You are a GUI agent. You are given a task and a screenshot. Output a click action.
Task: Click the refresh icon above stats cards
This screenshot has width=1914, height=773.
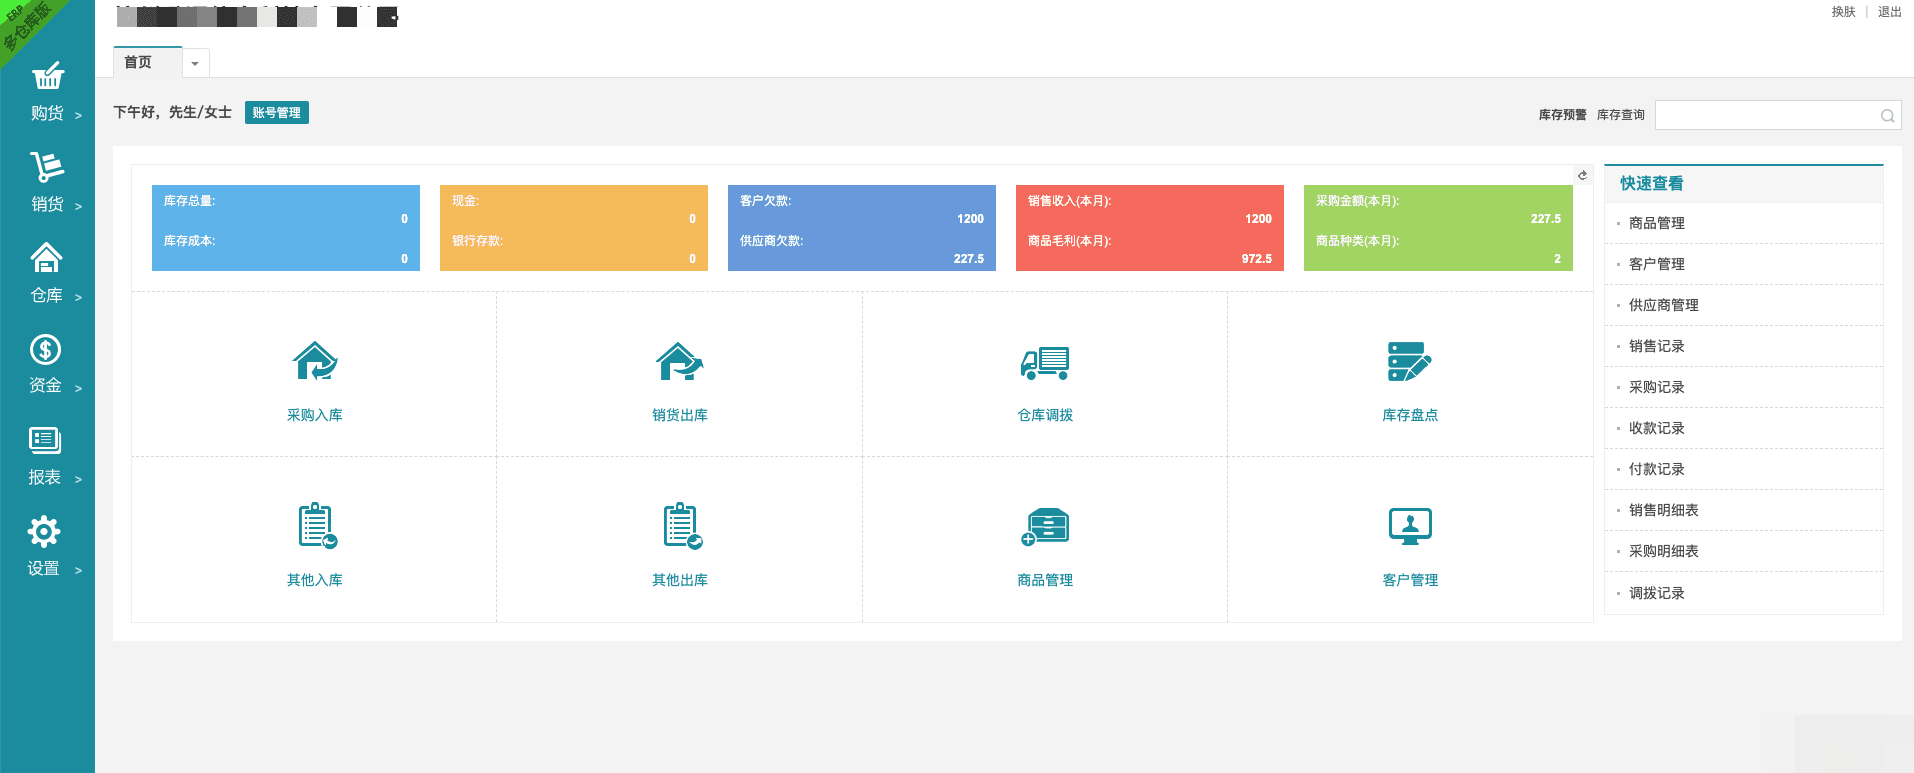pos(1582,175)
